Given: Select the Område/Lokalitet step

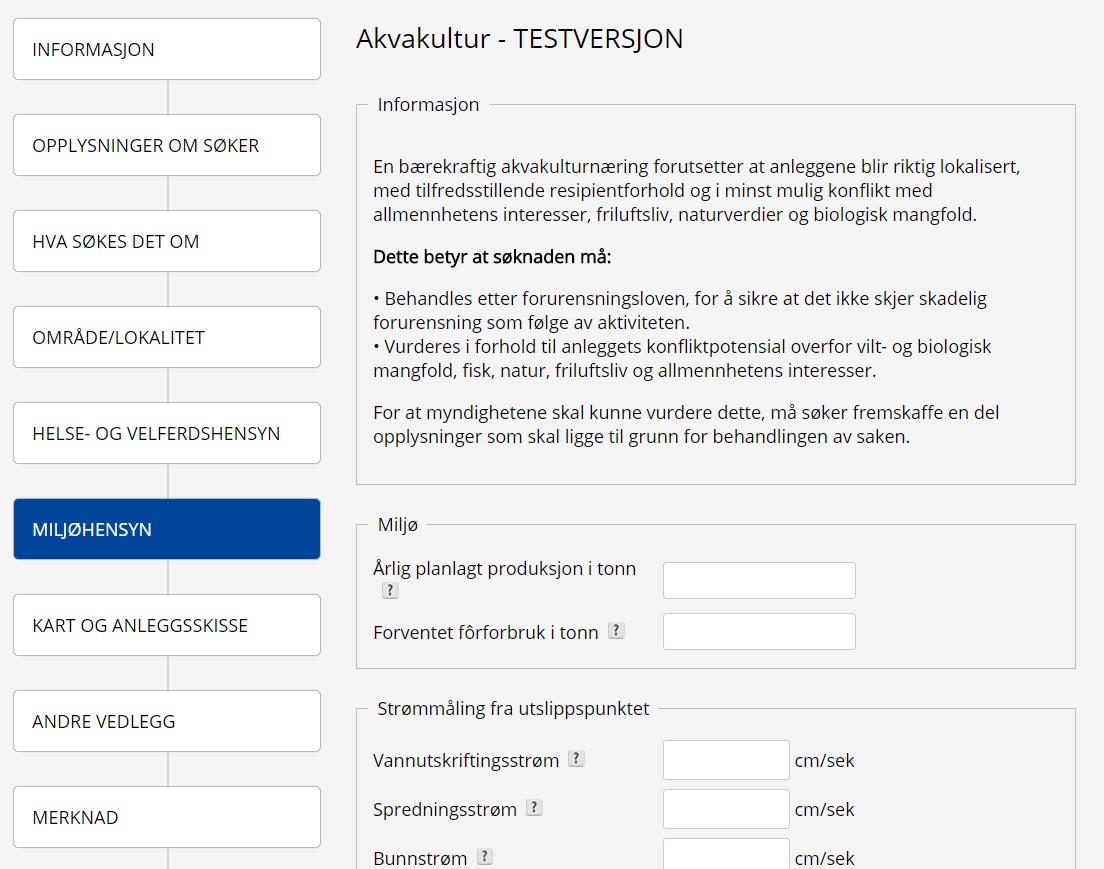Looking at the screenshot, I should point(167,337).
